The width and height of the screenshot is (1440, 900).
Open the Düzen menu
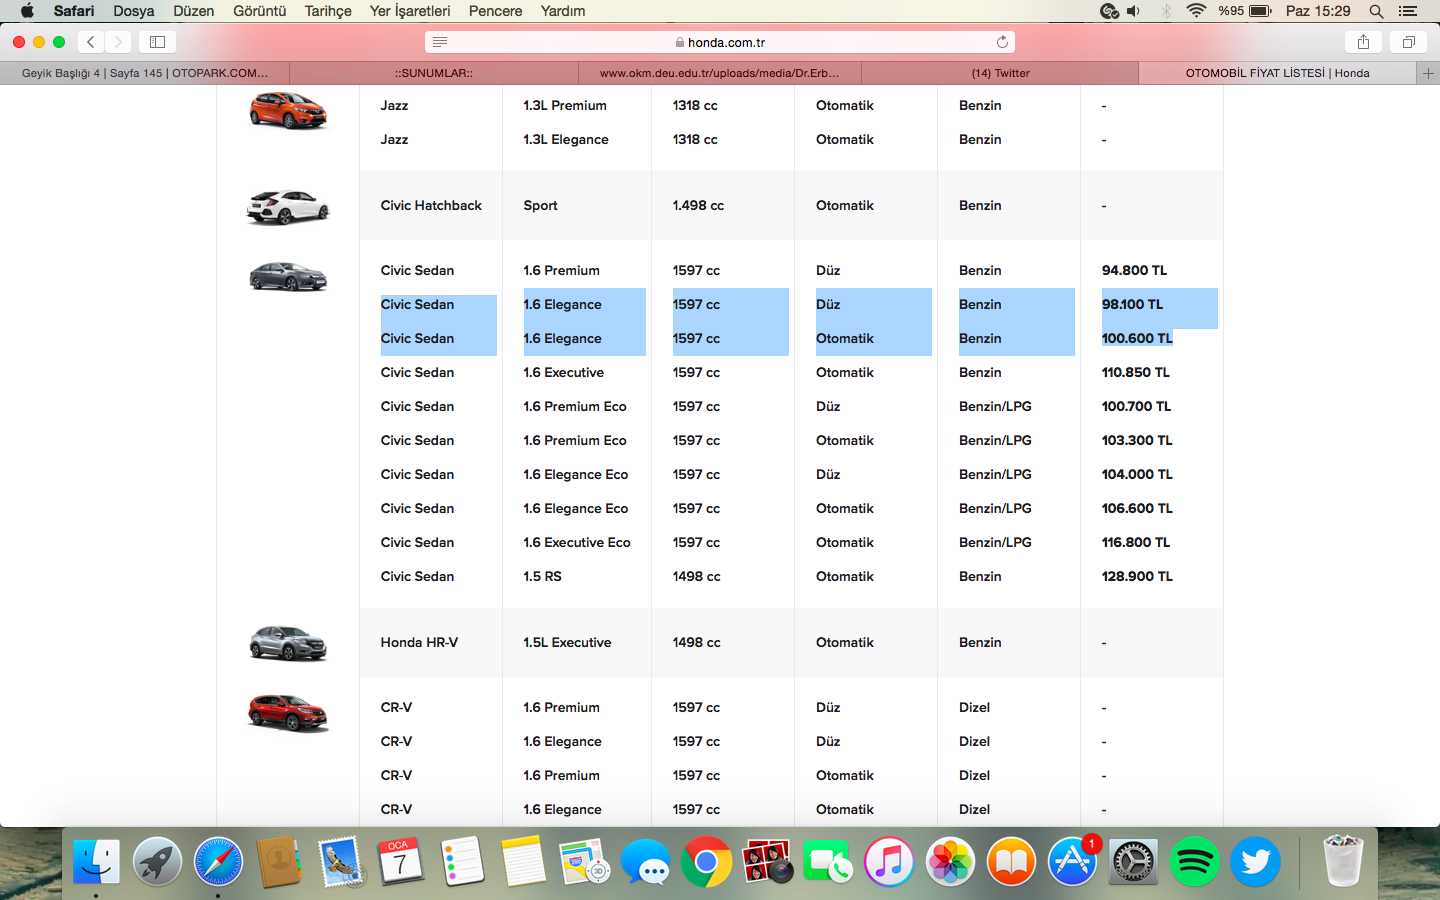194,11
